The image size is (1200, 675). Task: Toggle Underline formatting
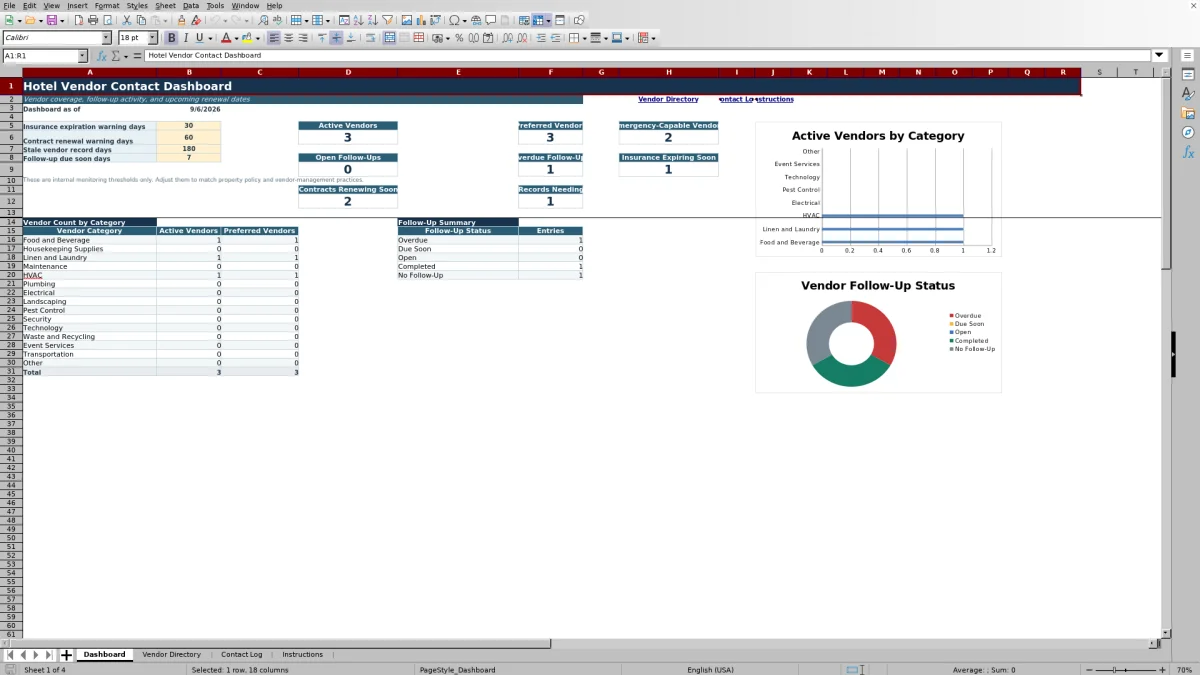(x=199, y=38)
